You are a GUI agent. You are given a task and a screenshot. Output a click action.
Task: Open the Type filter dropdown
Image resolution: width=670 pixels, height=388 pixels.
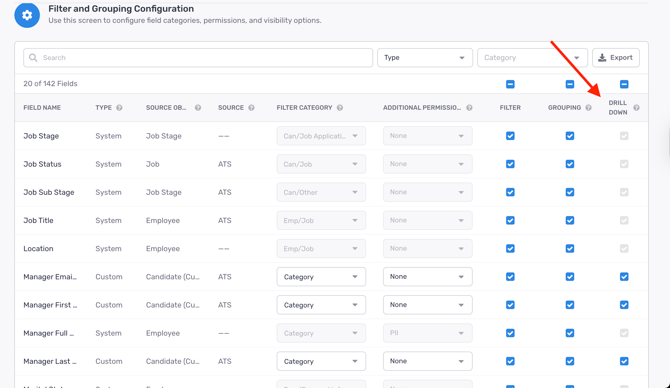(425, 58)
